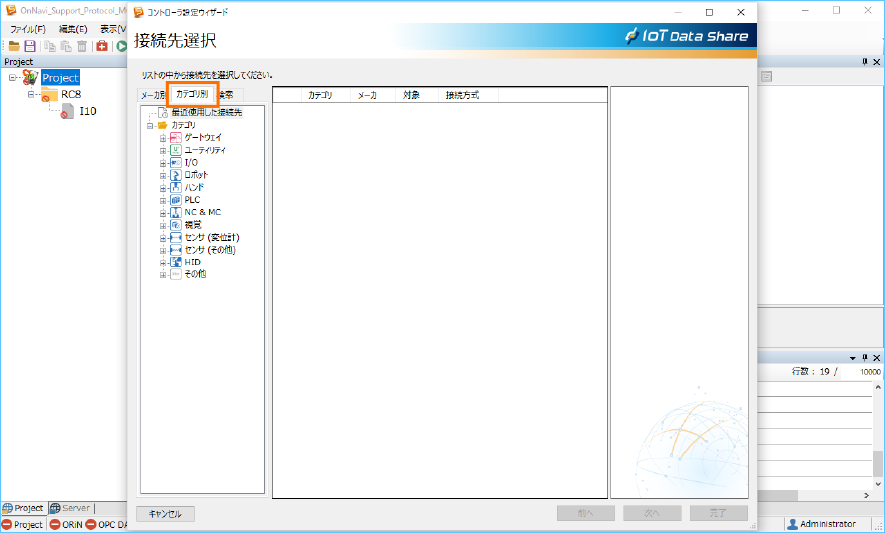Click the Save floppy disk icon

tap(30, 47)
